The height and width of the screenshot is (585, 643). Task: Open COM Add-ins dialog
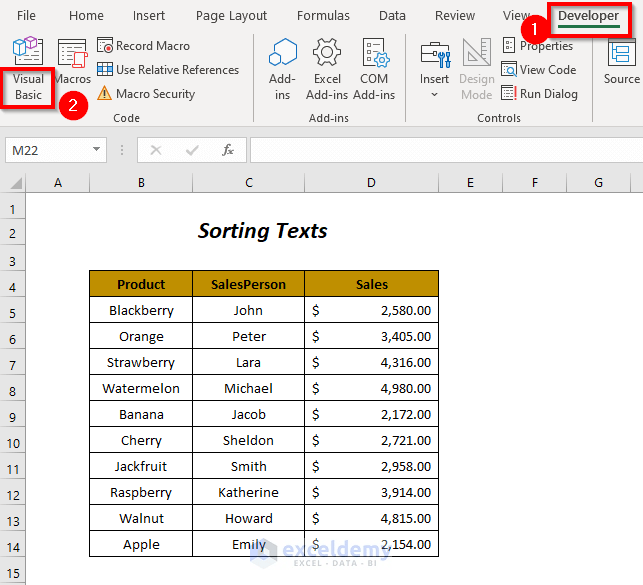click(x=374, y=70)
